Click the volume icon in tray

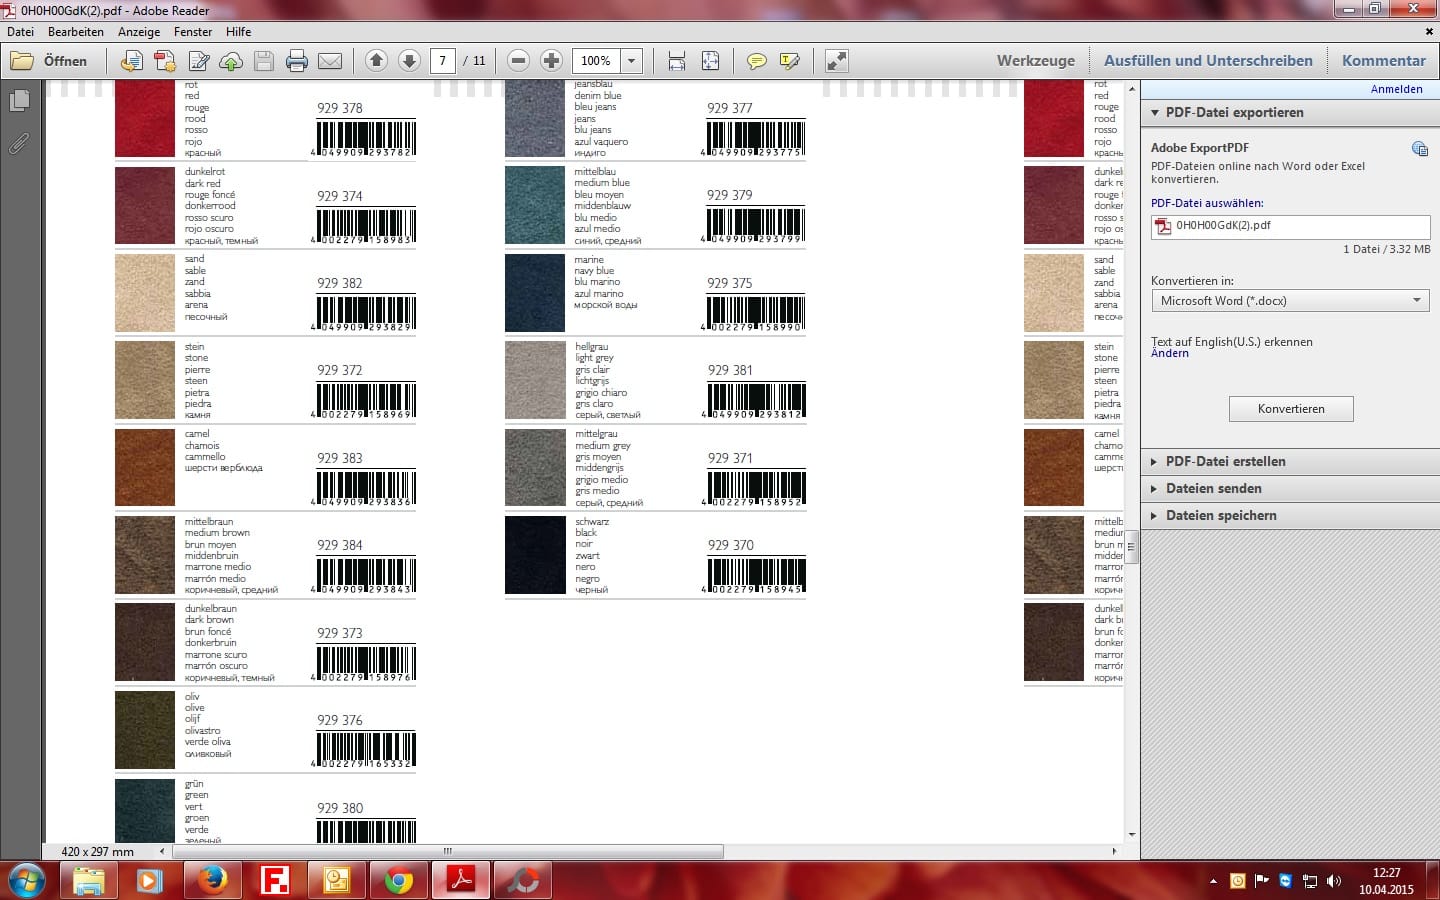click(1333, 881)
